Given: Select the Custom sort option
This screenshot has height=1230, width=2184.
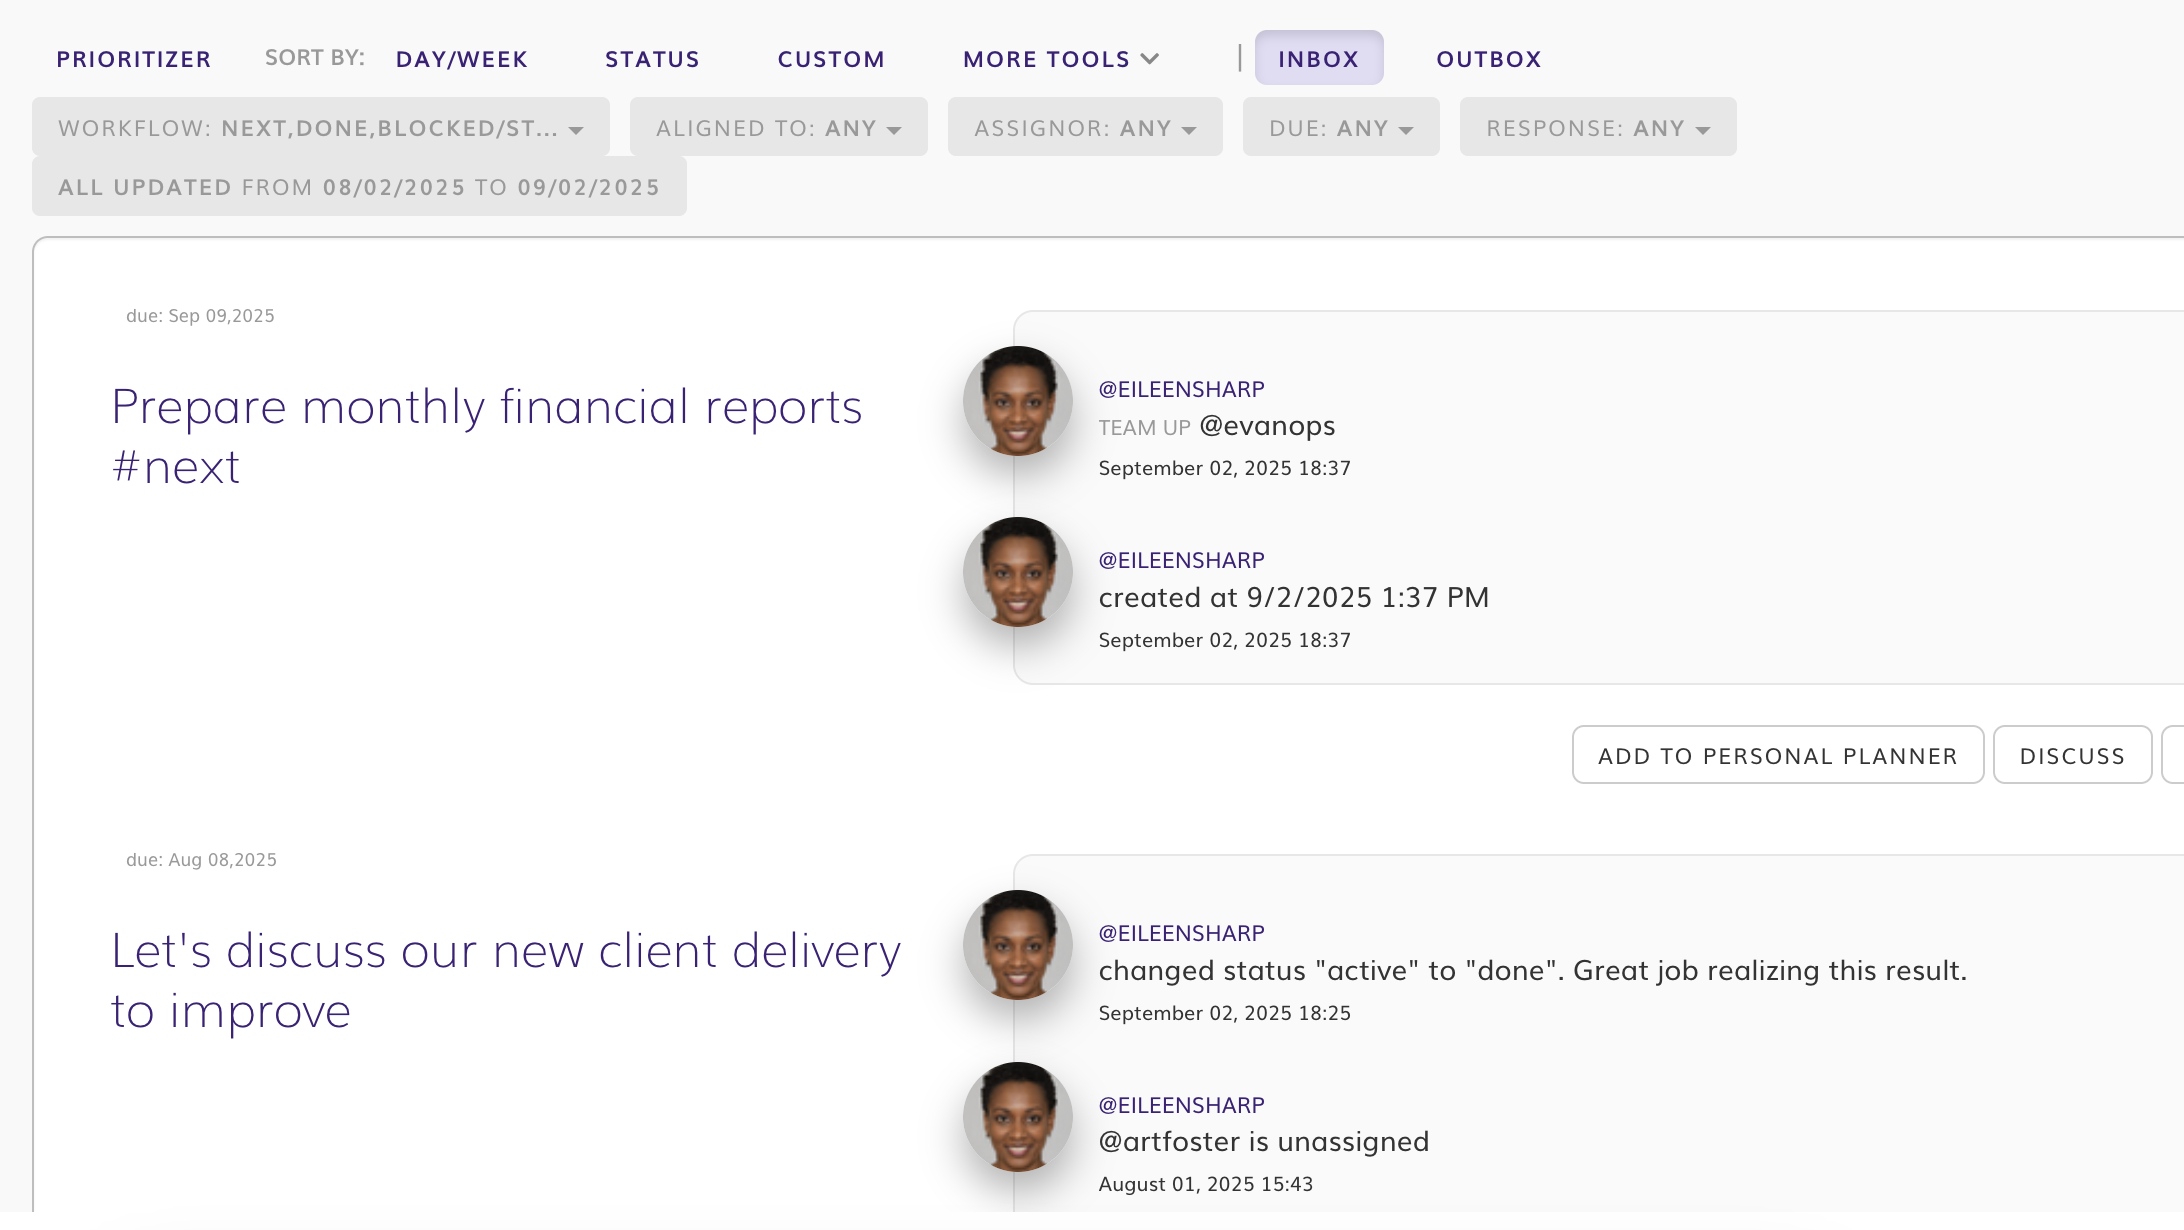Looking at the screenshot, I should point(831,59).
